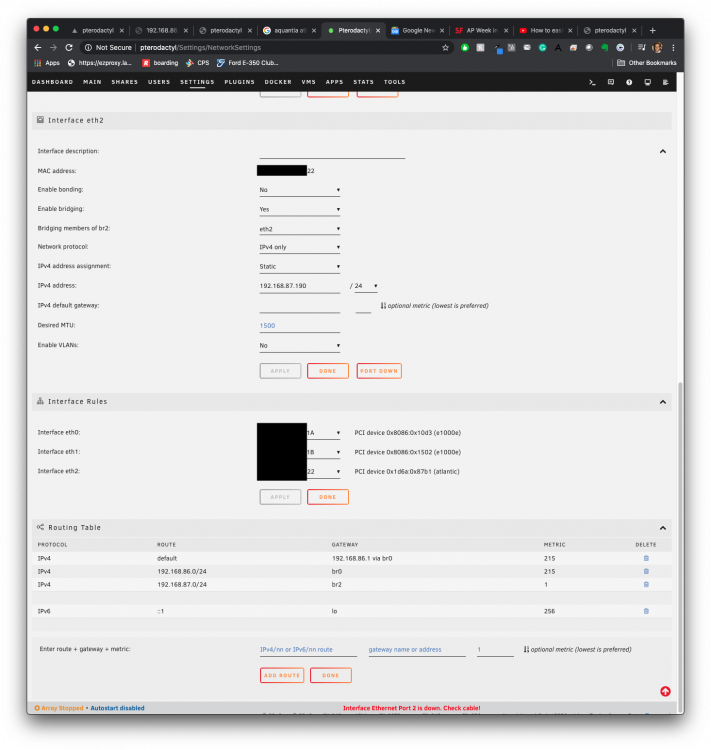The image size is (711, 750).
Task: Click the IPv4 default gateway field
Action: pyautogui.click(x=300, y=306)
